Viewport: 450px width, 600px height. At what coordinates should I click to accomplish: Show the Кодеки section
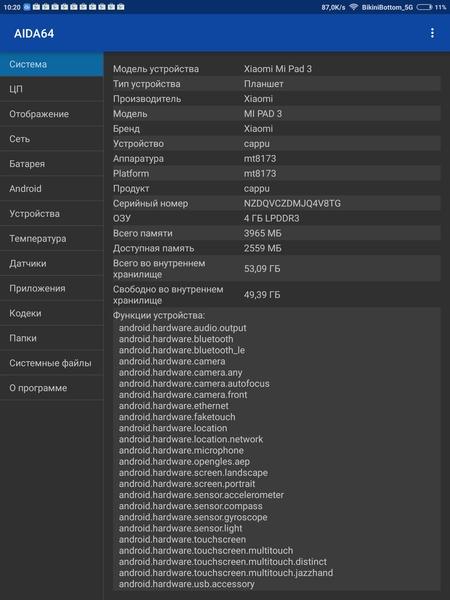52,313
